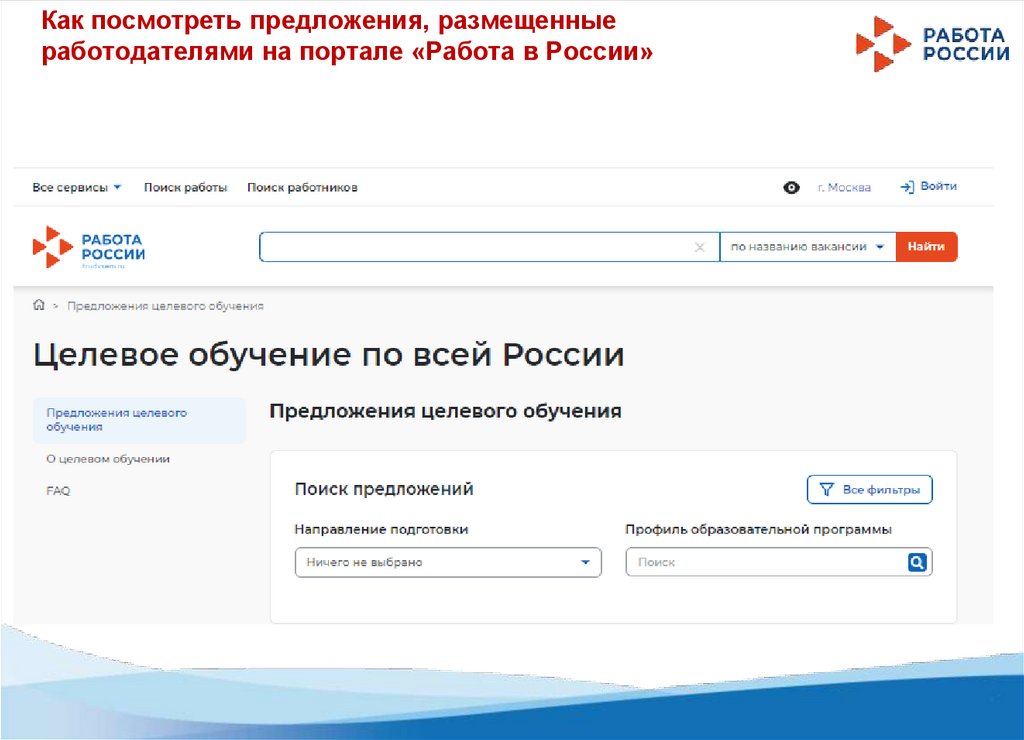
Task: Click the magnifier icon in profile search
Action: point(917,562)
